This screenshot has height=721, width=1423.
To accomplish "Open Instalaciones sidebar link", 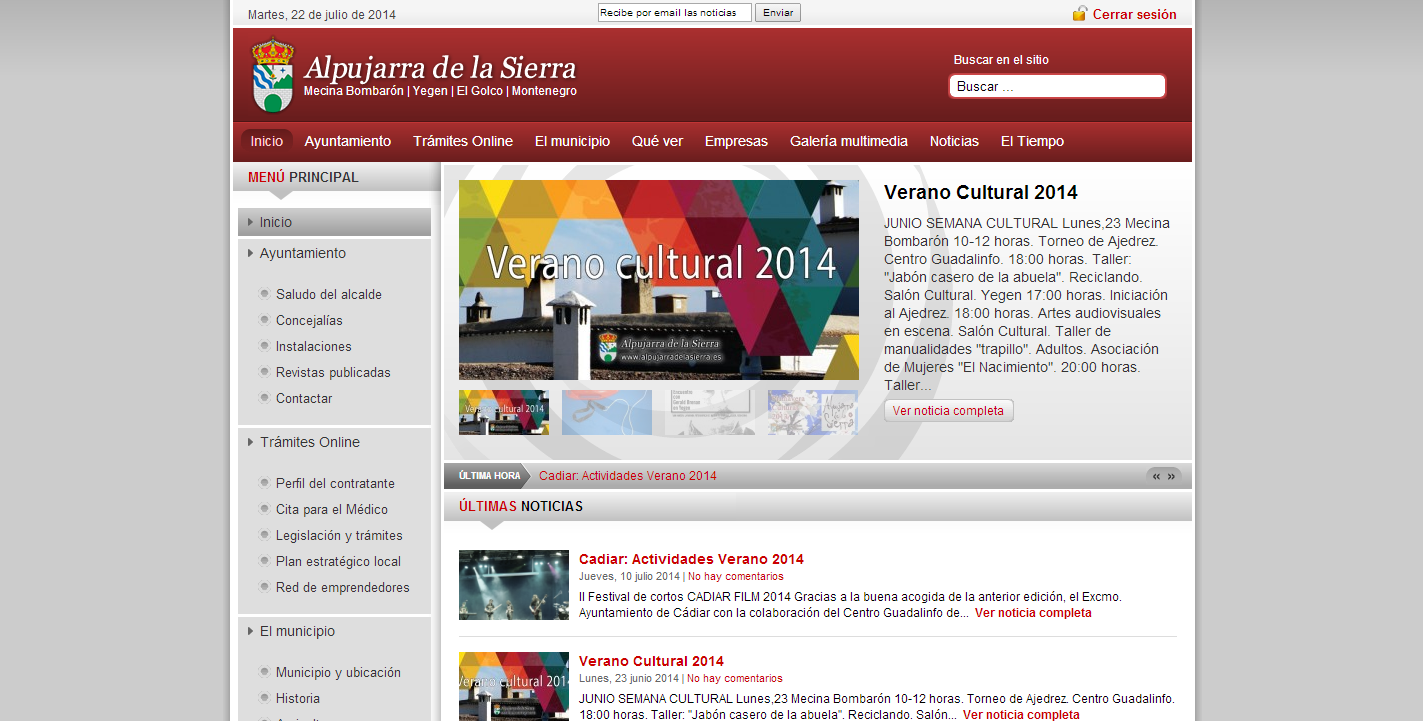I will (314, 346).
